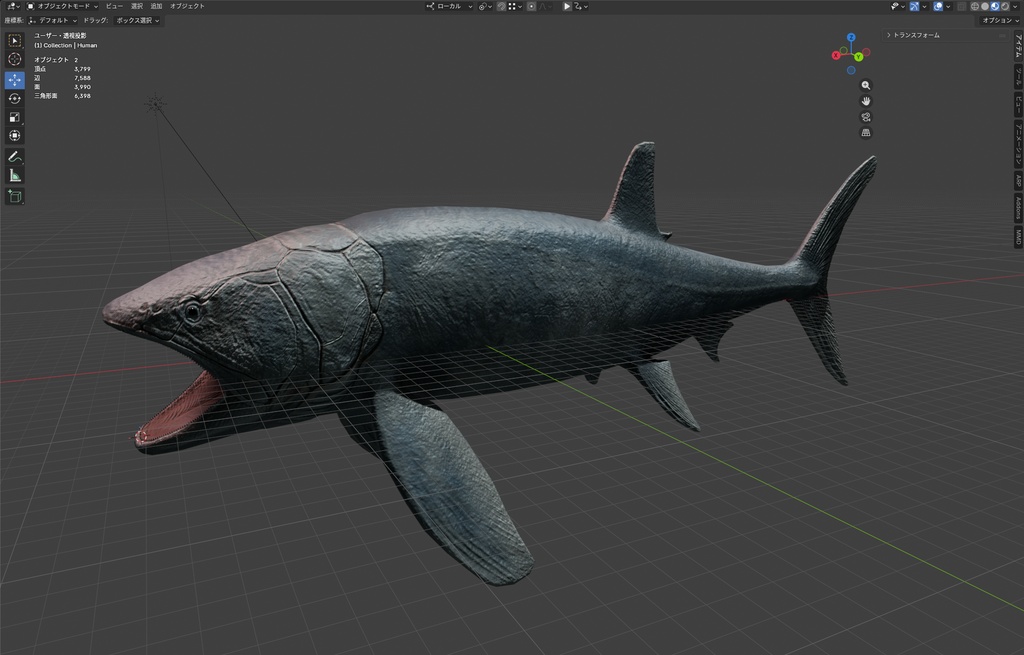Click the red X axis on gizmo
The height and width of the screenshot is (655, 1024).
pos(836,56)
